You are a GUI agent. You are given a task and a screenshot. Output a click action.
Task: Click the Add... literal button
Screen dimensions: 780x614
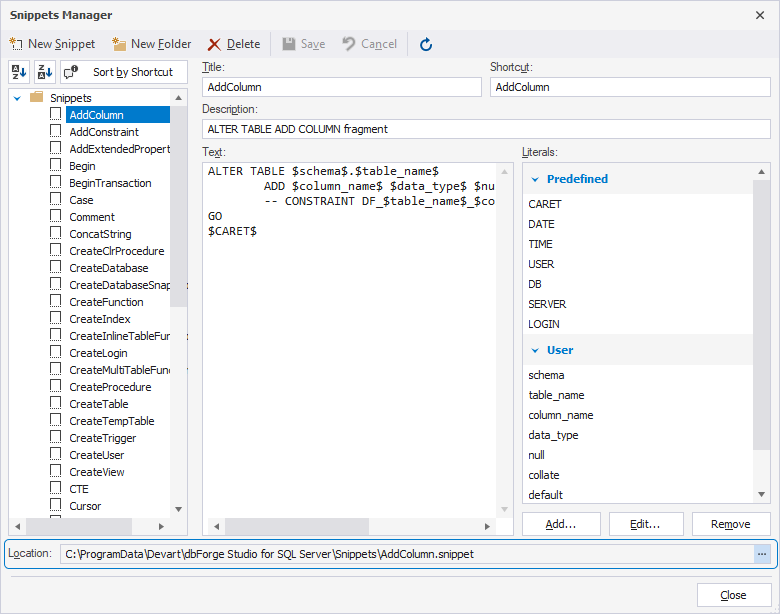point(561,524)
